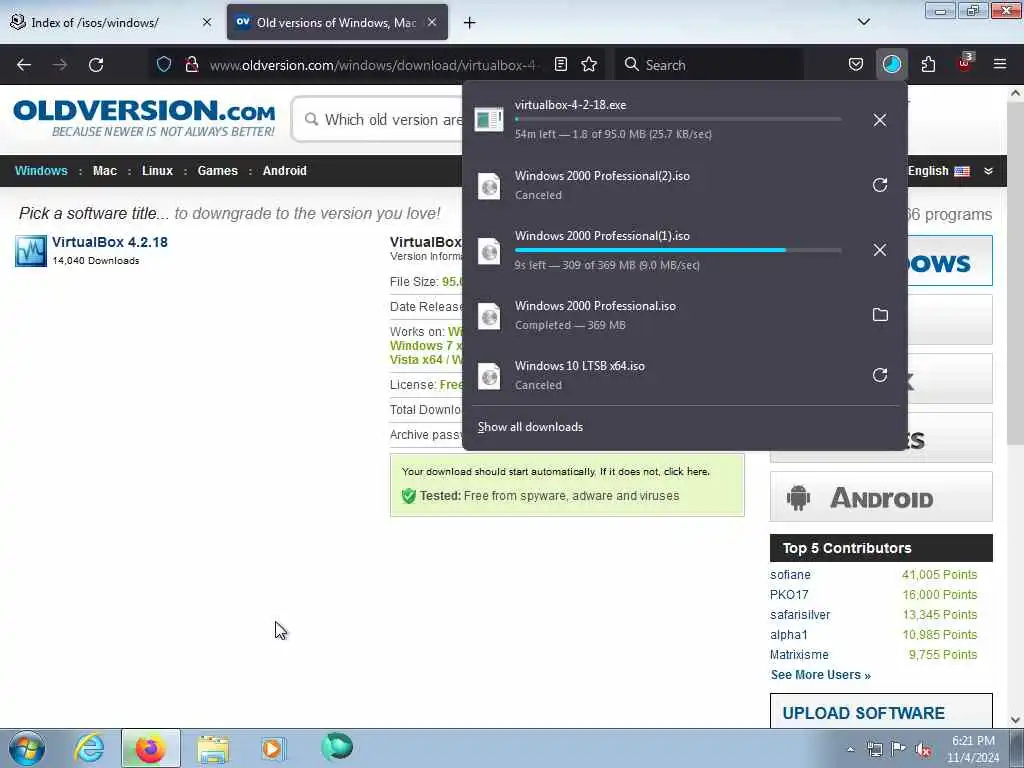Click the Windows 2000 Professional(1).iso progress bar
Image resolution: width=1024 pixels, height=768 pixels.
point(678,250)
